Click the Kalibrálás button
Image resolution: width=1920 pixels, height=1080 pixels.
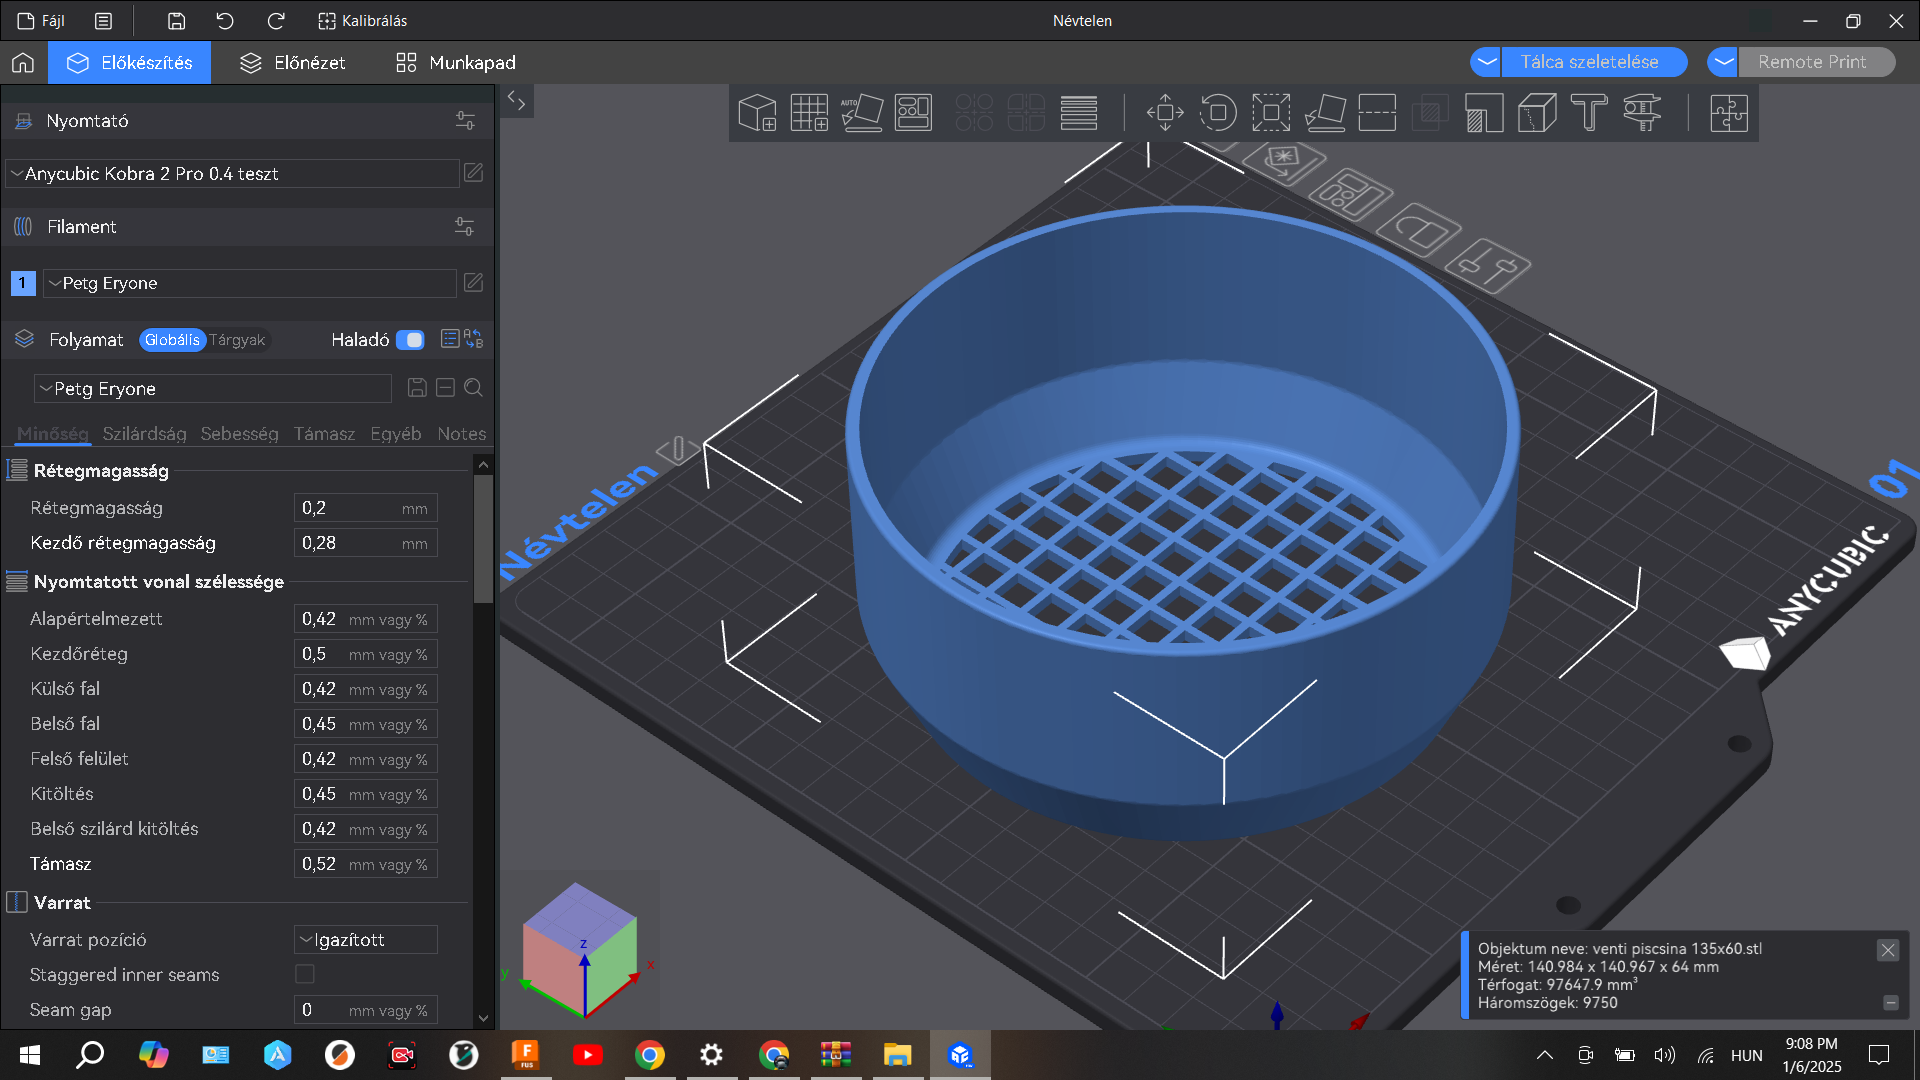[x=362, y=20]
